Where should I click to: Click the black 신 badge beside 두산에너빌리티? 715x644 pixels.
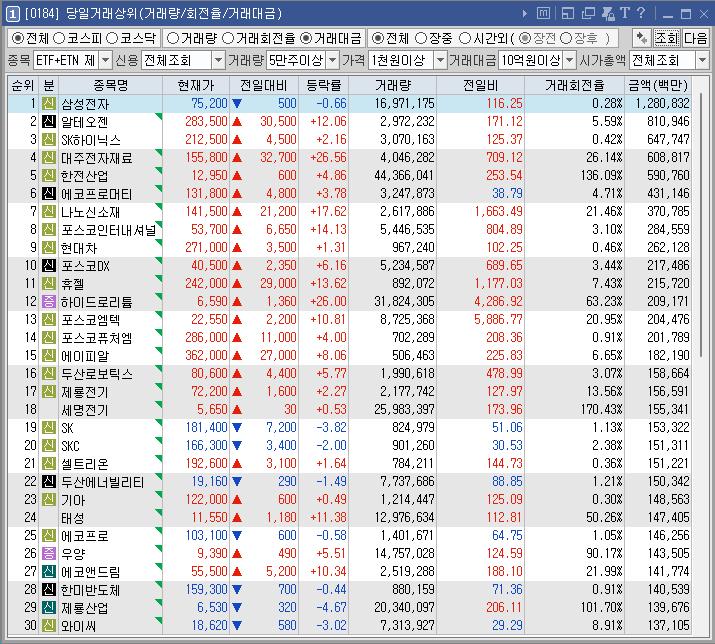pos(49,481)
